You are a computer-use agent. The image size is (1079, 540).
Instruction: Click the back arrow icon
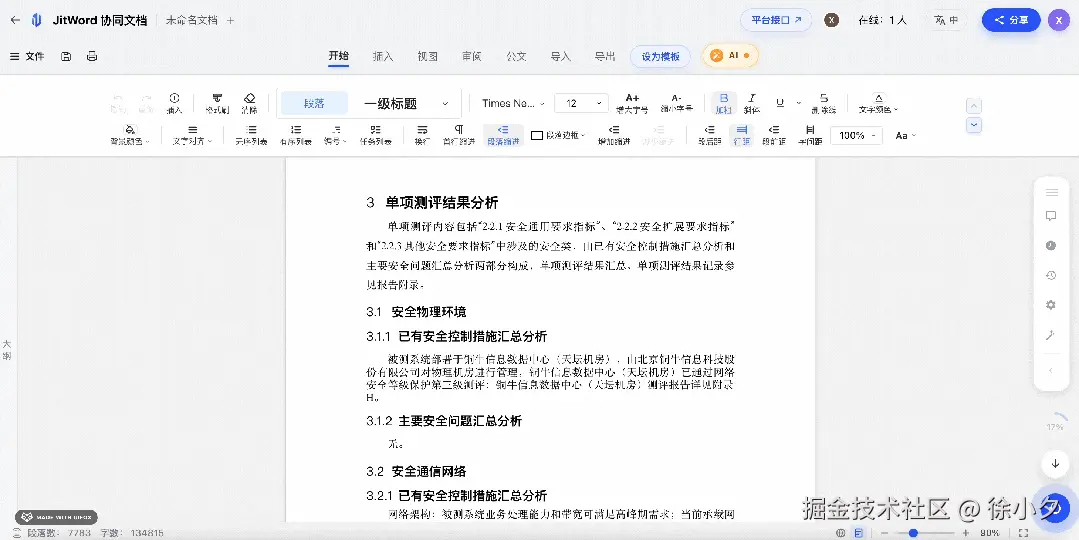(15, 20)
